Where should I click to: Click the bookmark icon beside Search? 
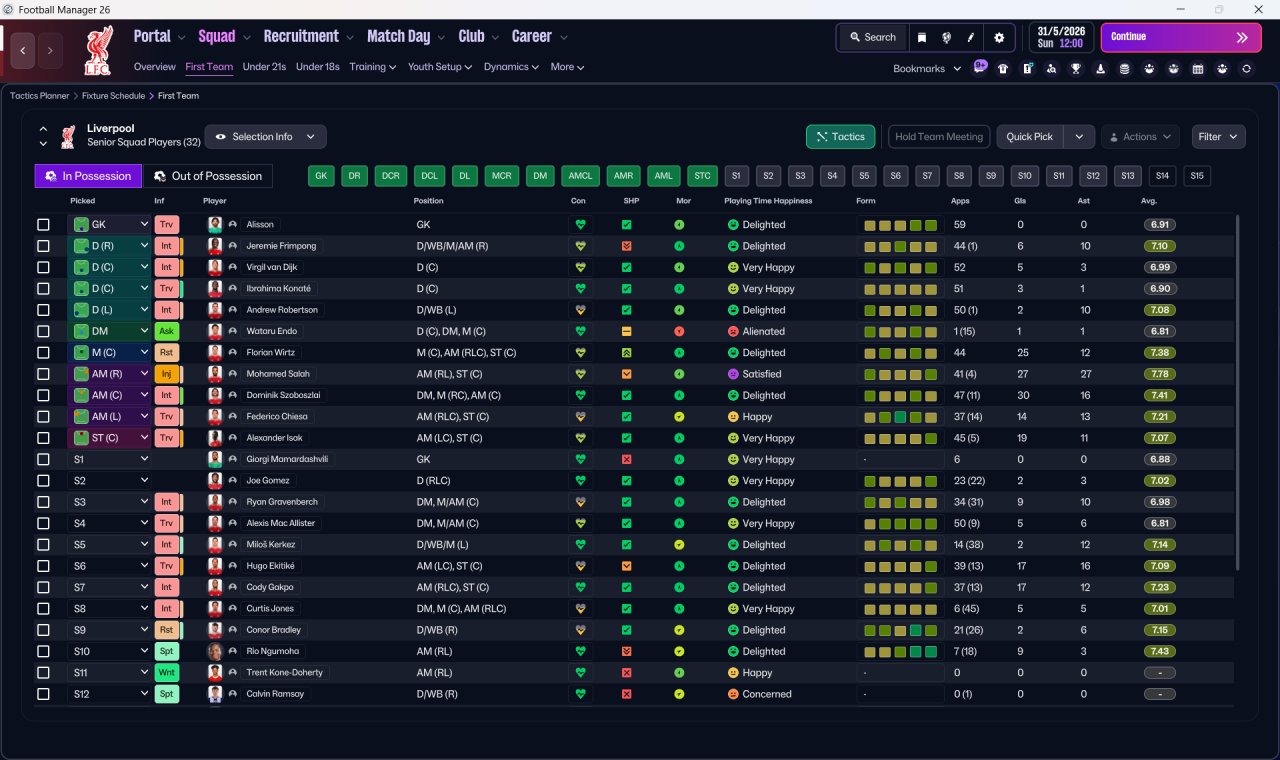pyautogui.click(x=922, y=37)
